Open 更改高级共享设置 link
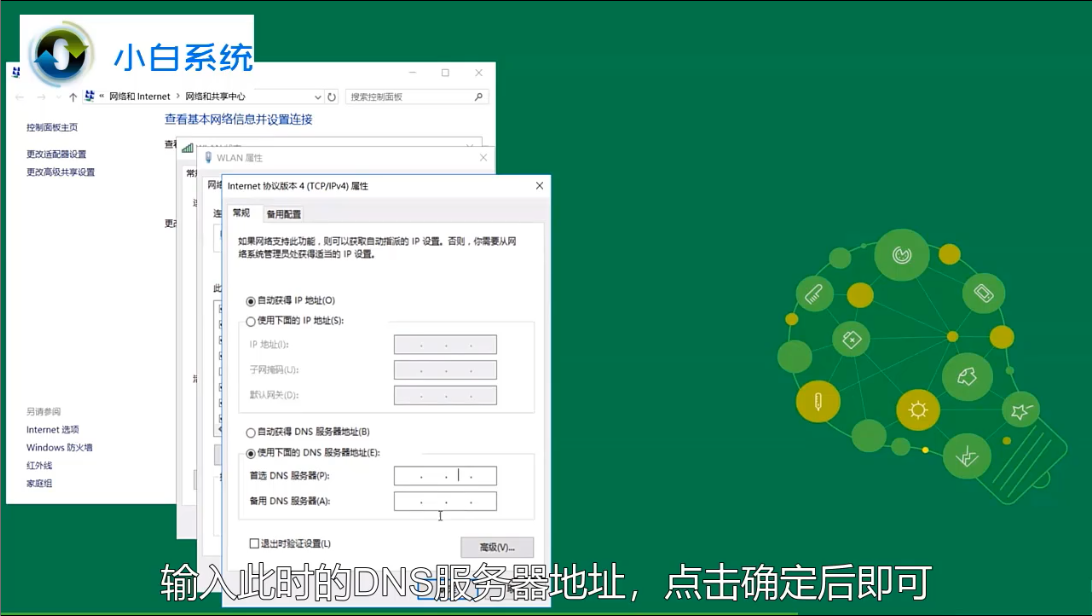The image size is (1092, 616). coord(61,172)
